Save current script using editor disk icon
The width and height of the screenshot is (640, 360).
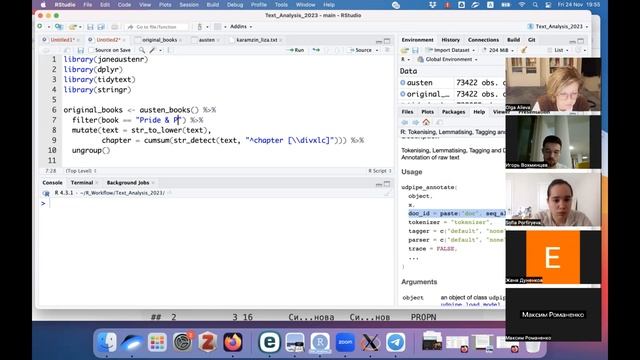80,50
